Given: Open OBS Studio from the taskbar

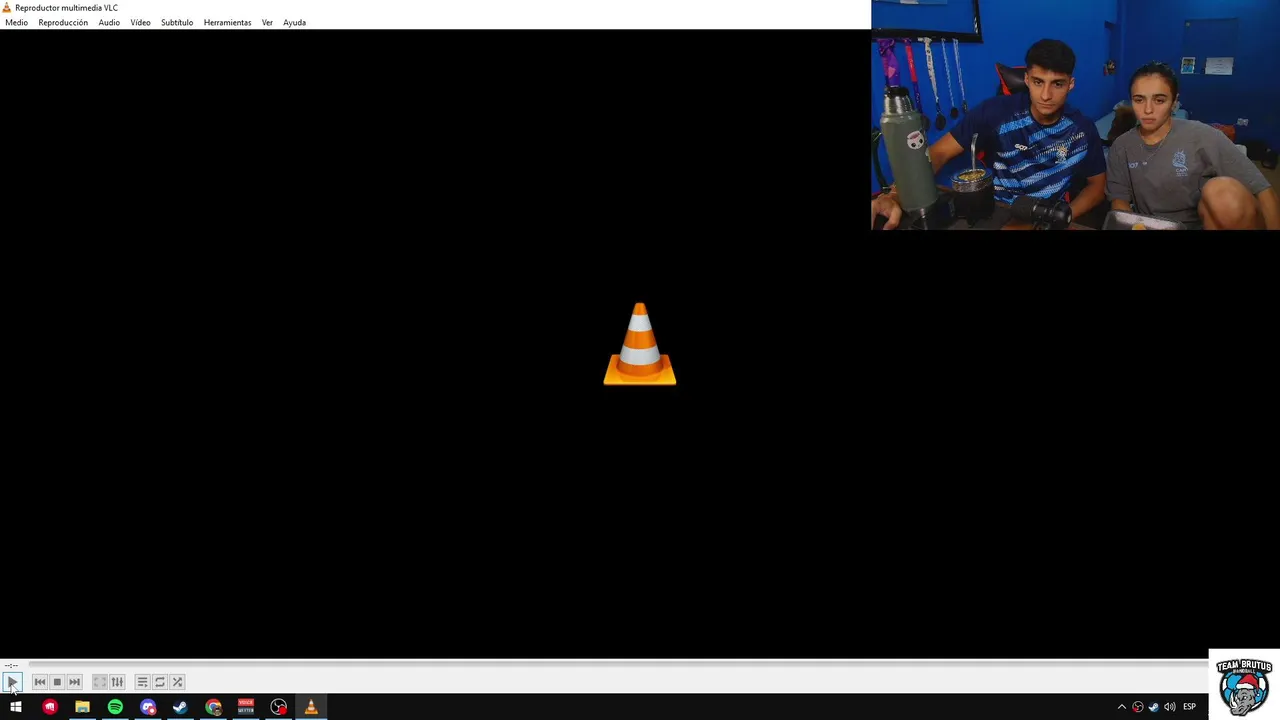Looking at the screenshot, I should pyautogui.click(x=278, y=707).
